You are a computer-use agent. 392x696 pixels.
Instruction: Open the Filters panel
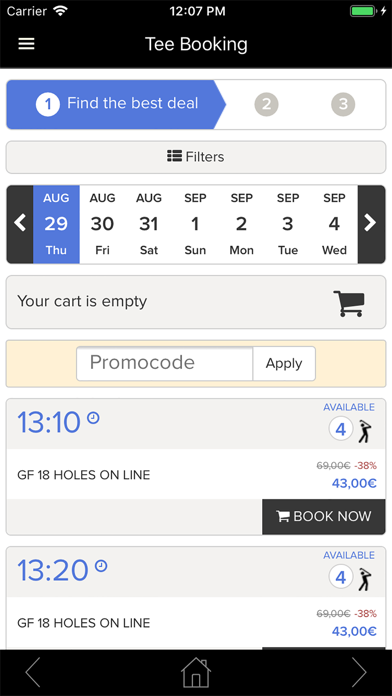[196, 157]
